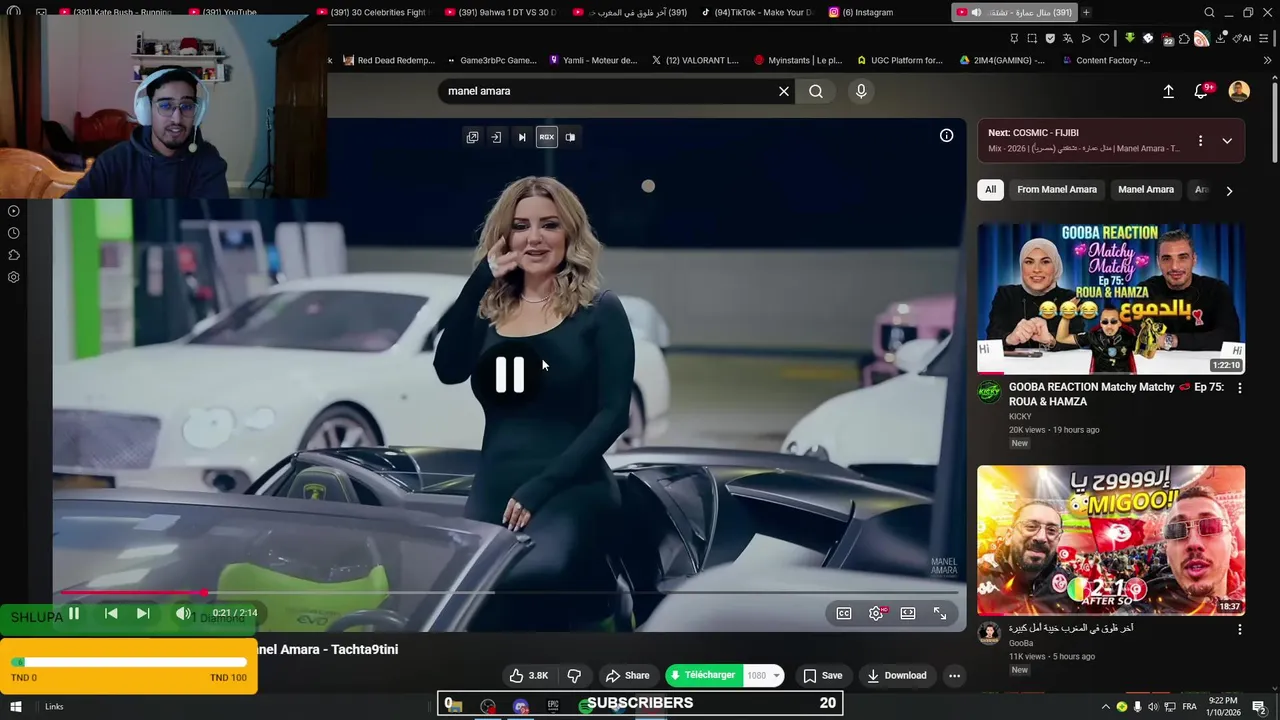Click the green Télécharger button
Image resolution: width=1280 pixels, height=720 pixels.
click(x=704, y=675)
